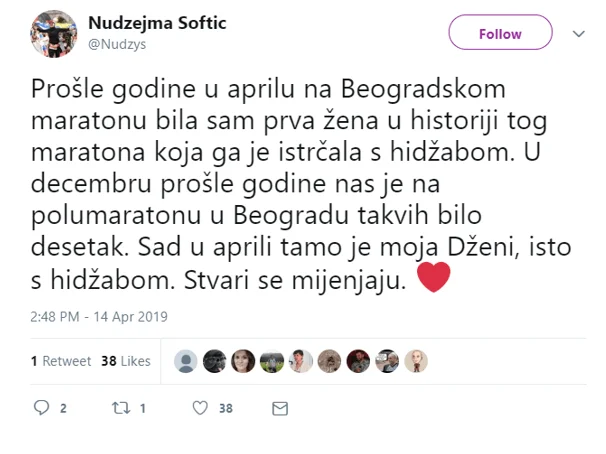Click the fifth liker avatar in white shirt
The width and height of the screenshot is (606, 454).
(x=301, y=361)
